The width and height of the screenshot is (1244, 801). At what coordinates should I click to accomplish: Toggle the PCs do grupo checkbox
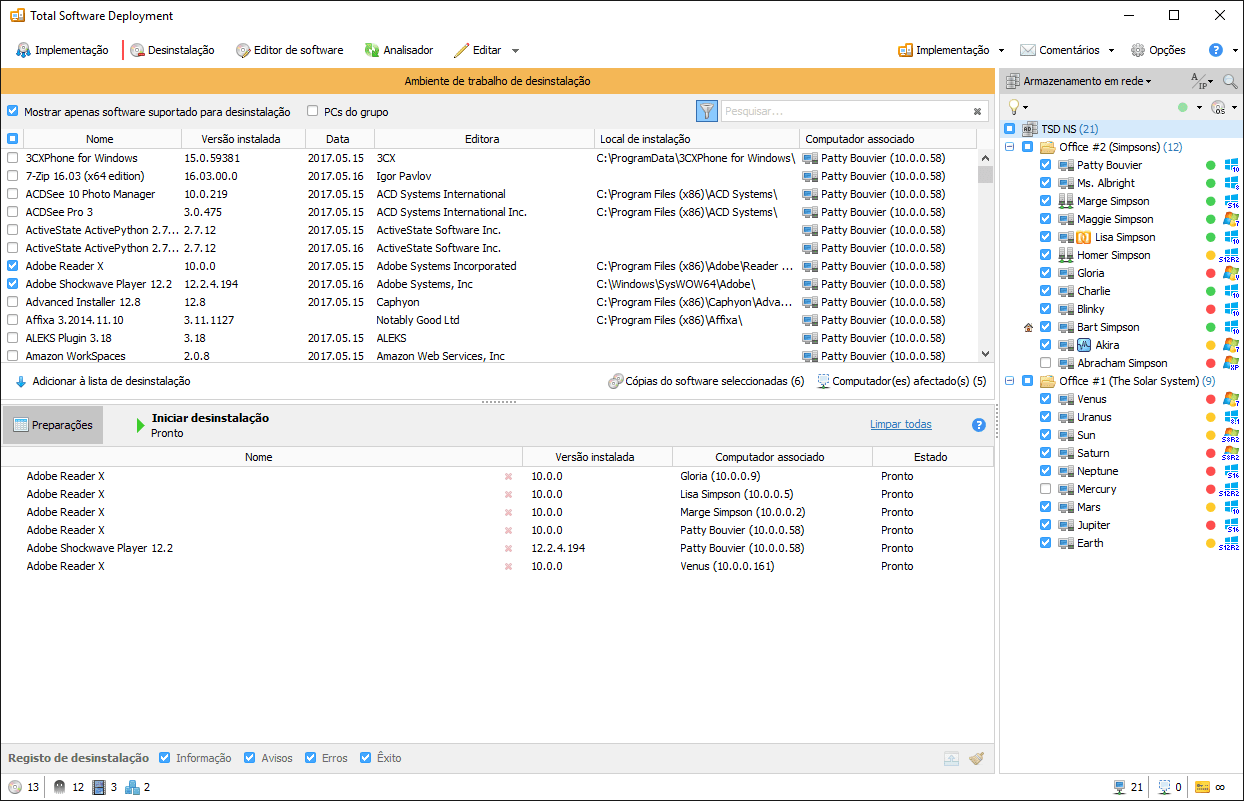click(313, 112)
